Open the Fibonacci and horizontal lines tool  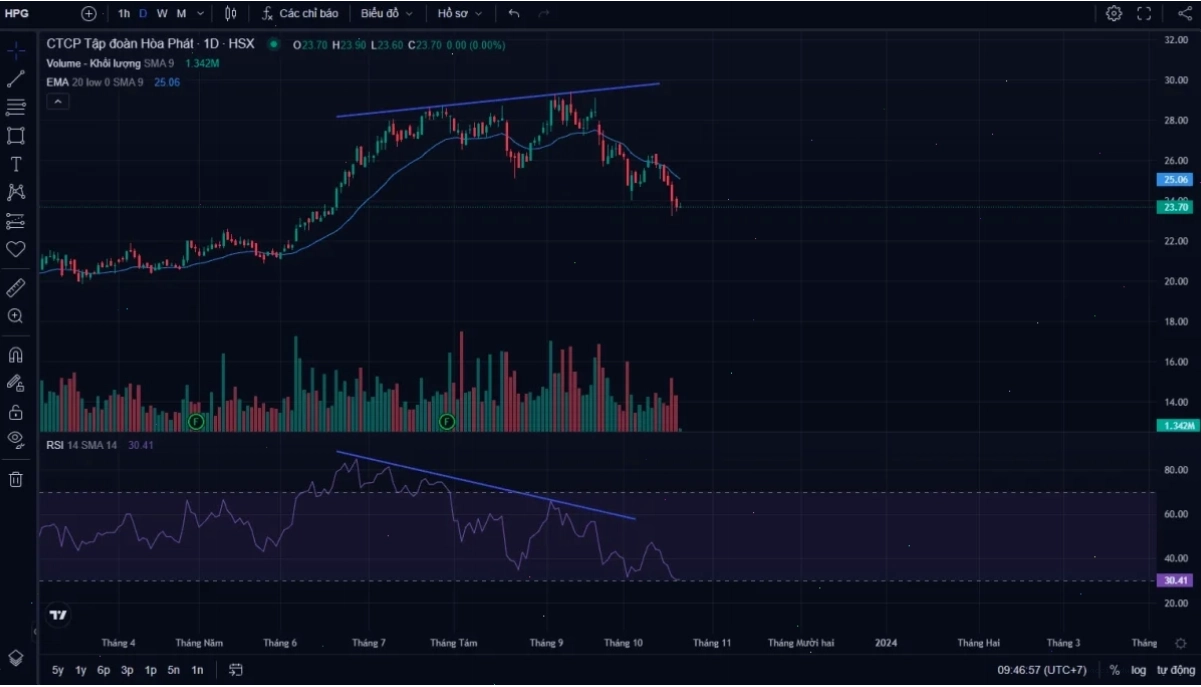tap(16, 107)
